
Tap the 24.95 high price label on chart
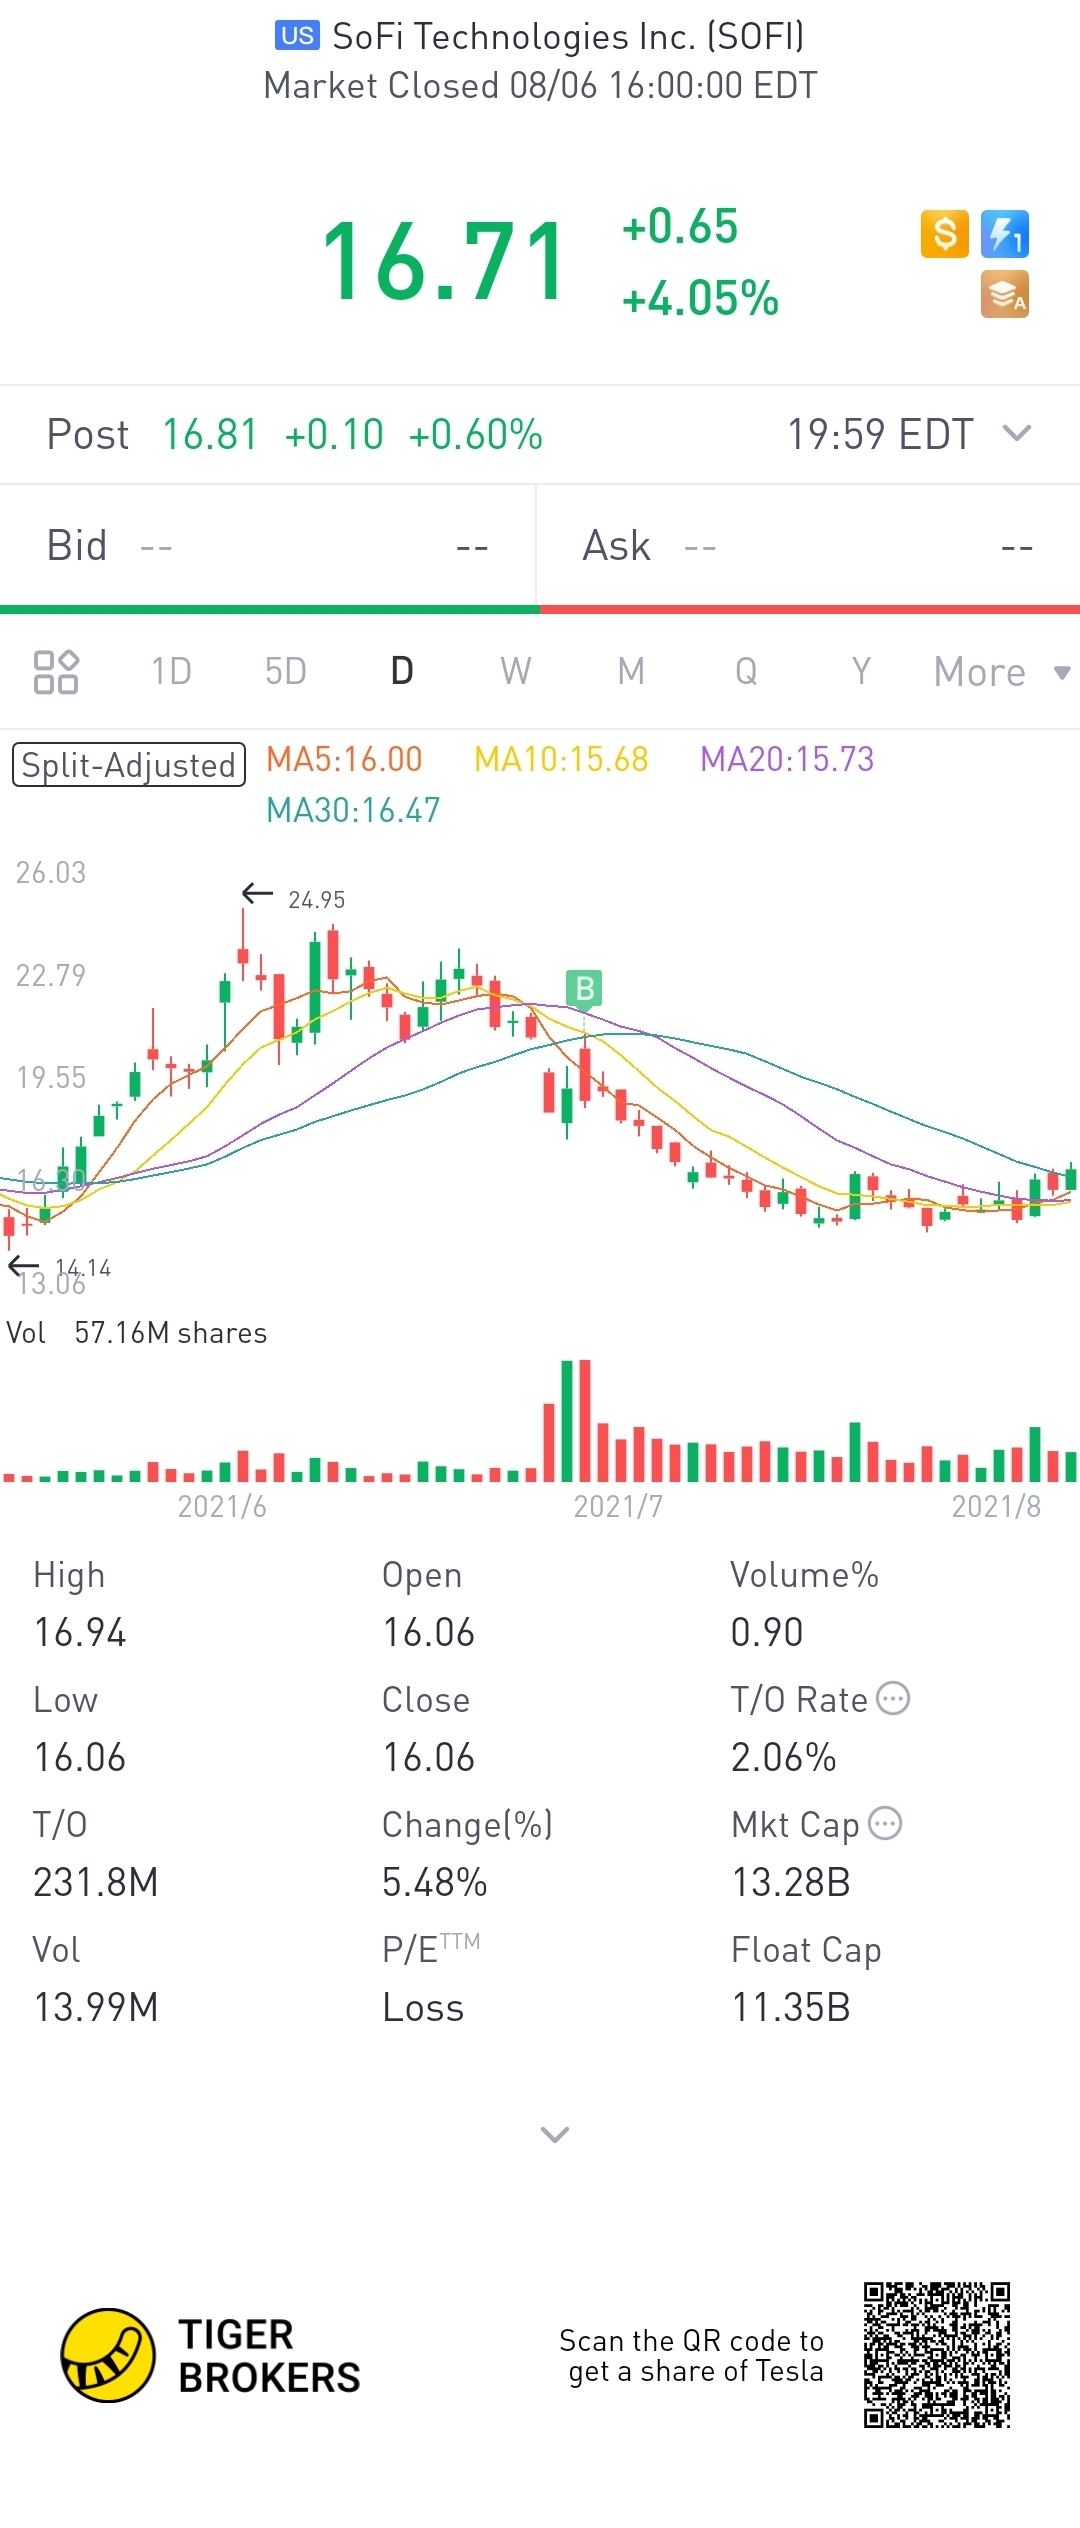(316, 900)
